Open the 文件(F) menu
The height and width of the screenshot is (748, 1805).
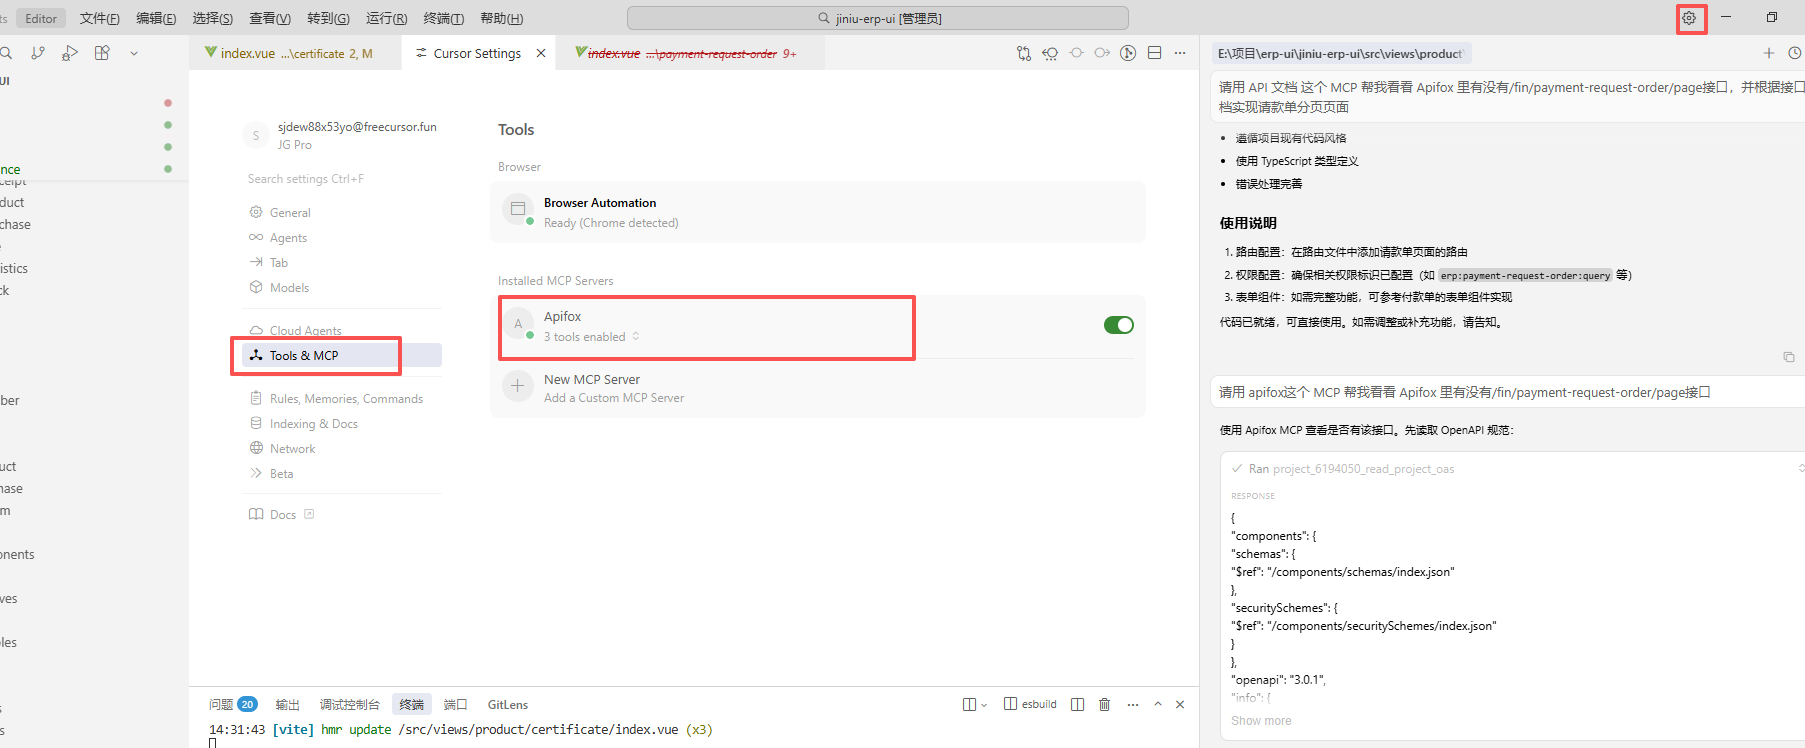100,18
